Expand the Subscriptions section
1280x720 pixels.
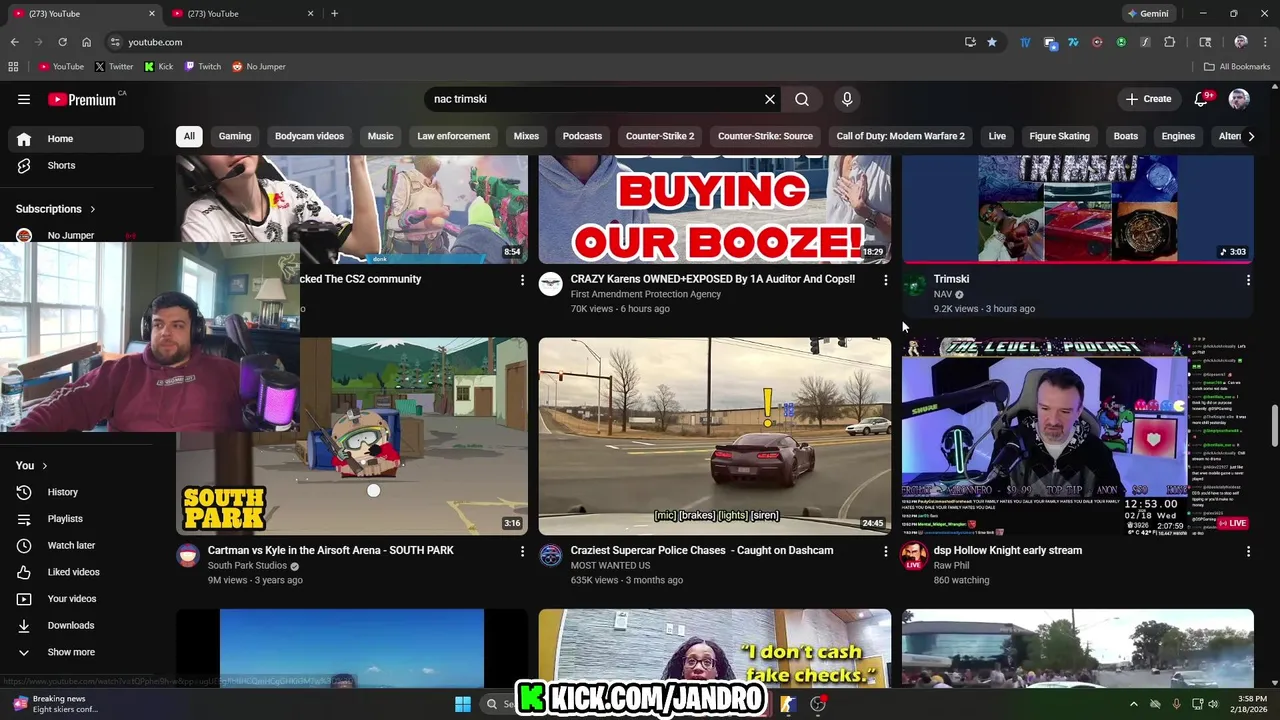click(x=56, y=209)
